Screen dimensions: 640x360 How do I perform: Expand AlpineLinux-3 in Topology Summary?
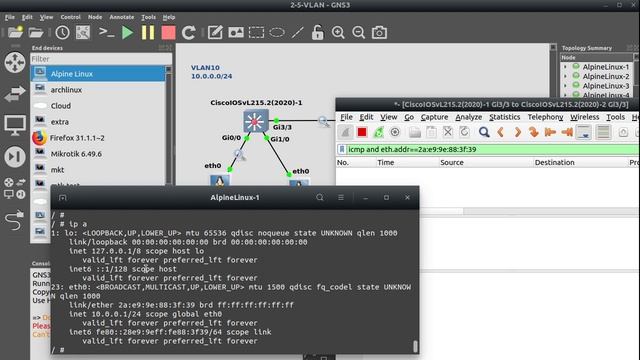click(x=565, y=86)
